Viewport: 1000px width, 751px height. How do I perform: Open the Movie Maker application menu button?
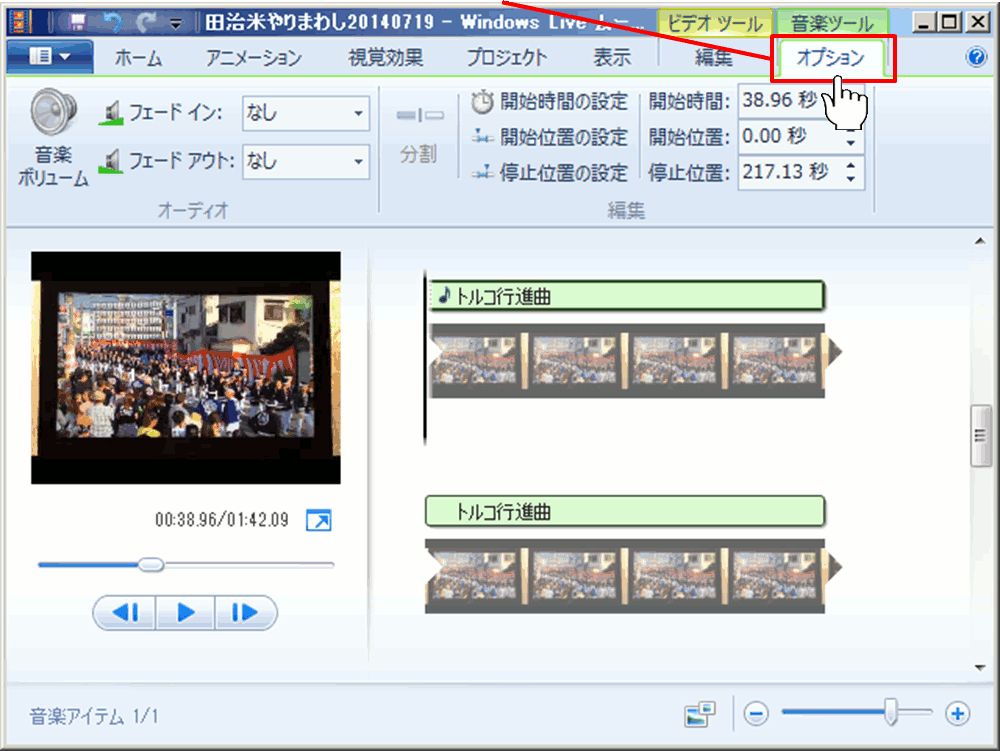pos(50,57)
